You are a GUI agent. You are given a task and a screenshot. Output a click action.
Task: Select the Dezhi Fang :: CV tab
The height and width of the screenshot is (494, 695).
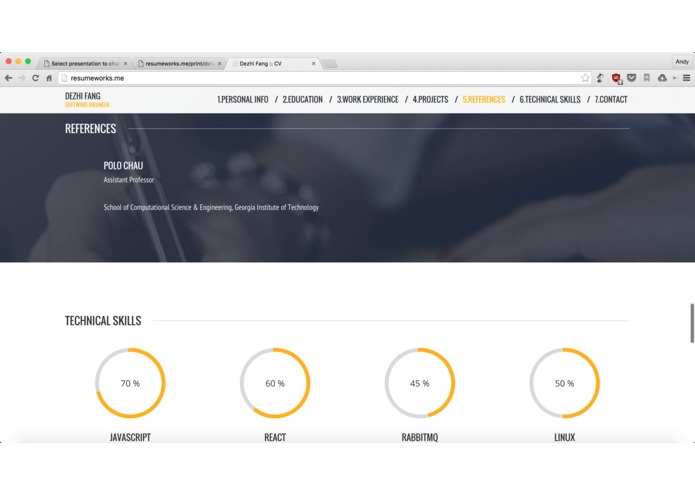(x=271, y=63)
